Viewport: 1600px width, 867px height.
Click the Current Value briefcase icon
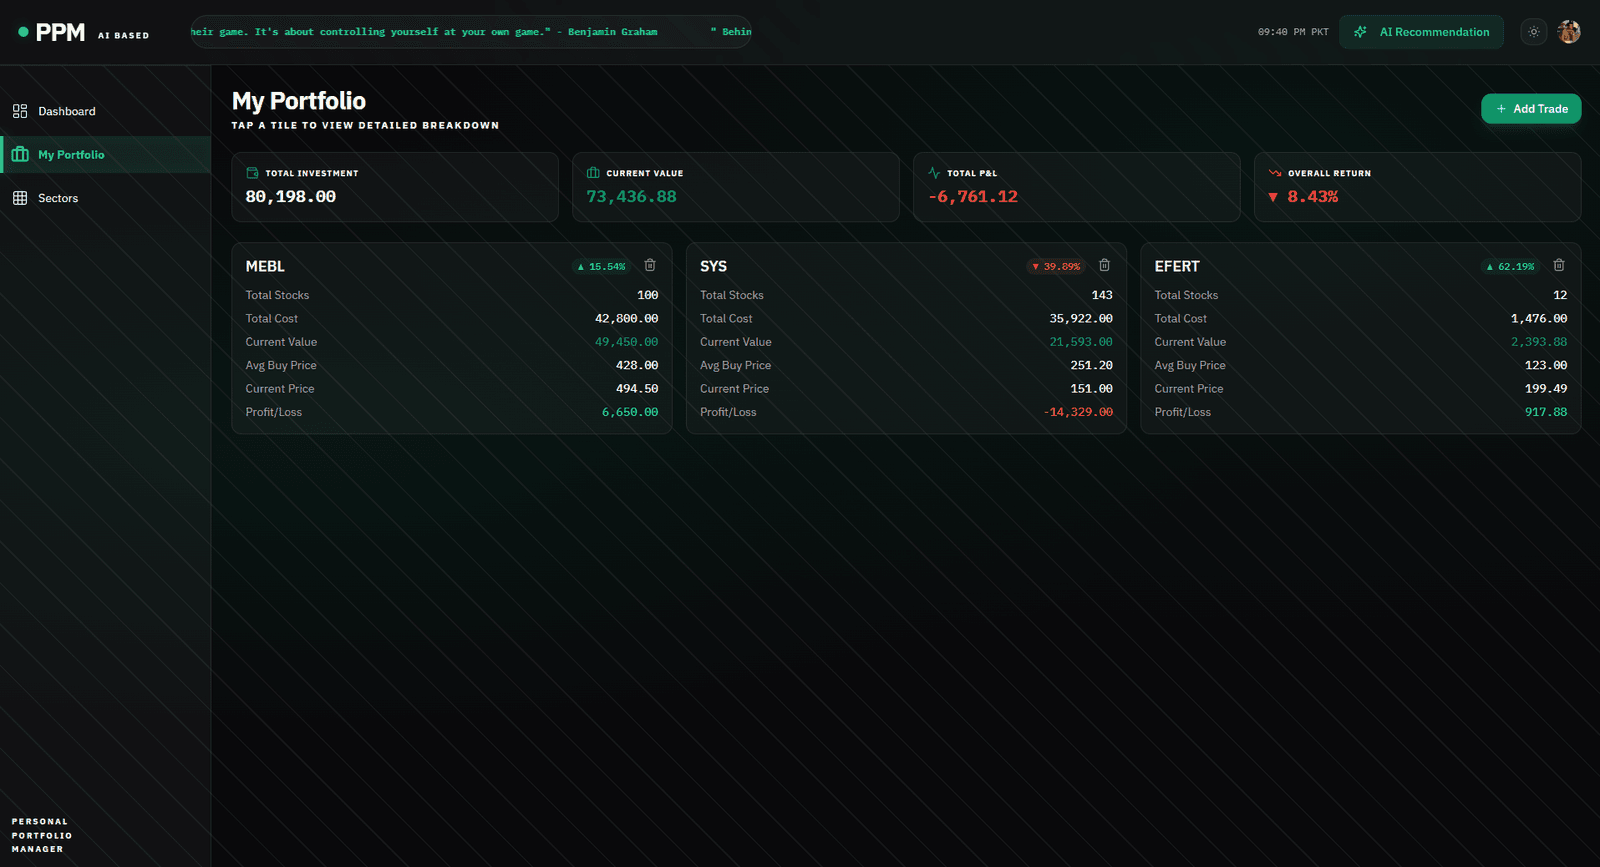[x=593, y=173]
